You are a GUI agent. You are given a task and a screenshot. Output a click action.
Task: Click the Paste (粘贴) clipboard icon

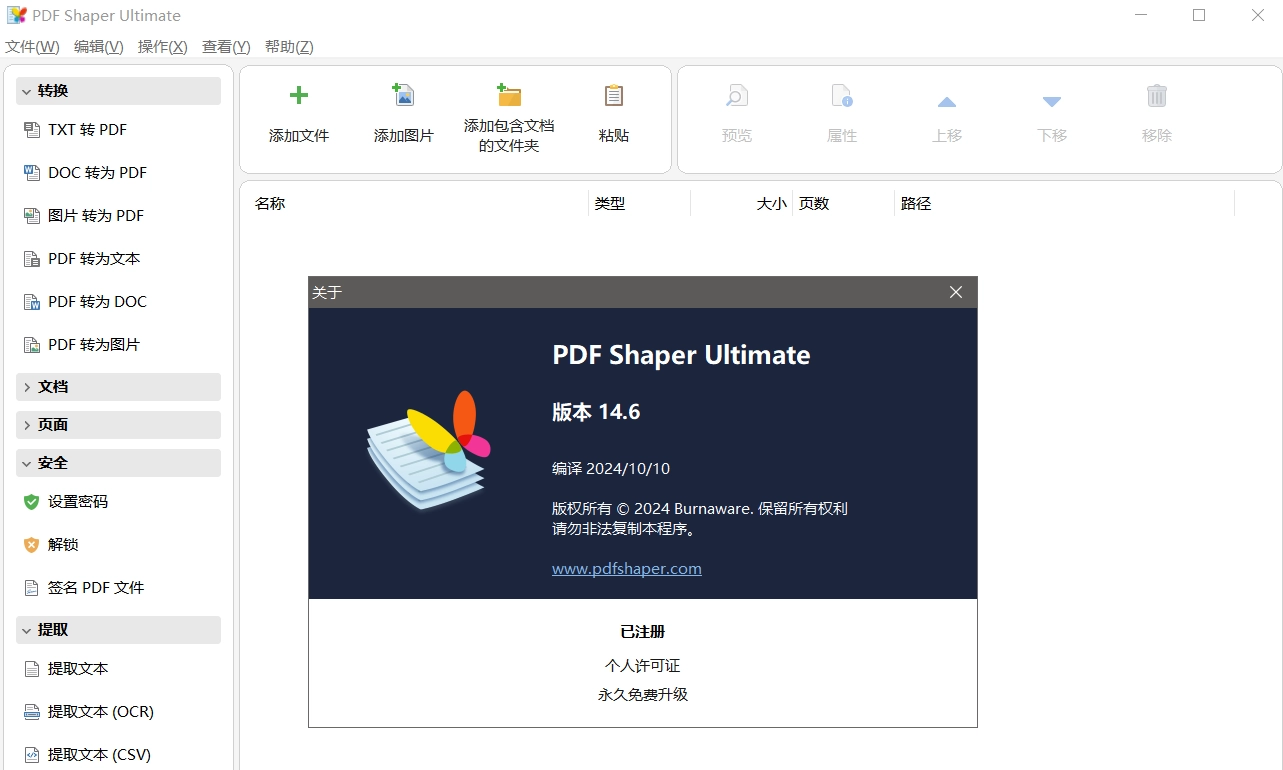(x=614, y=96)
